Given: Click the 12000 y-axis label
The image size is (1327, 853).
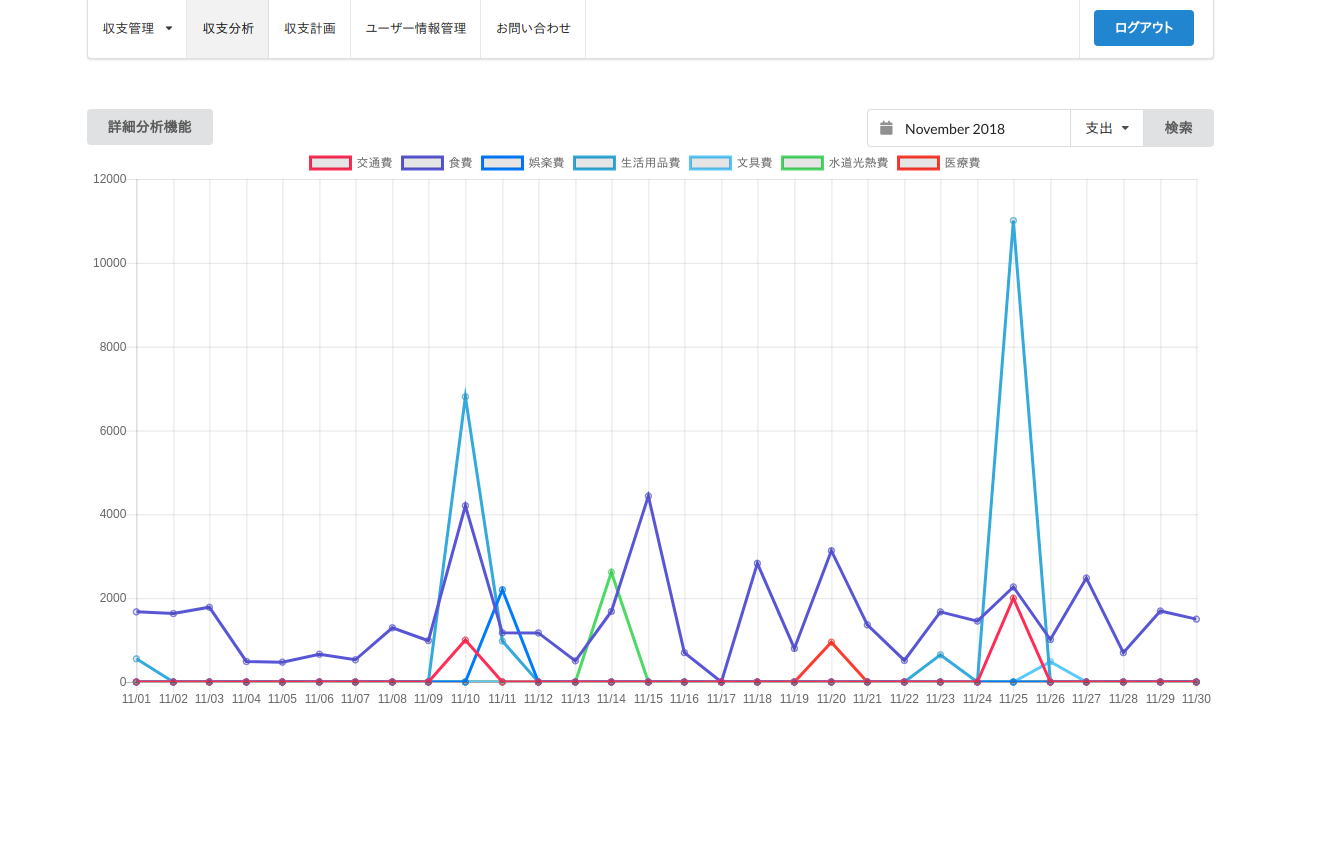Looking at the screenshot, I should 110,179.
